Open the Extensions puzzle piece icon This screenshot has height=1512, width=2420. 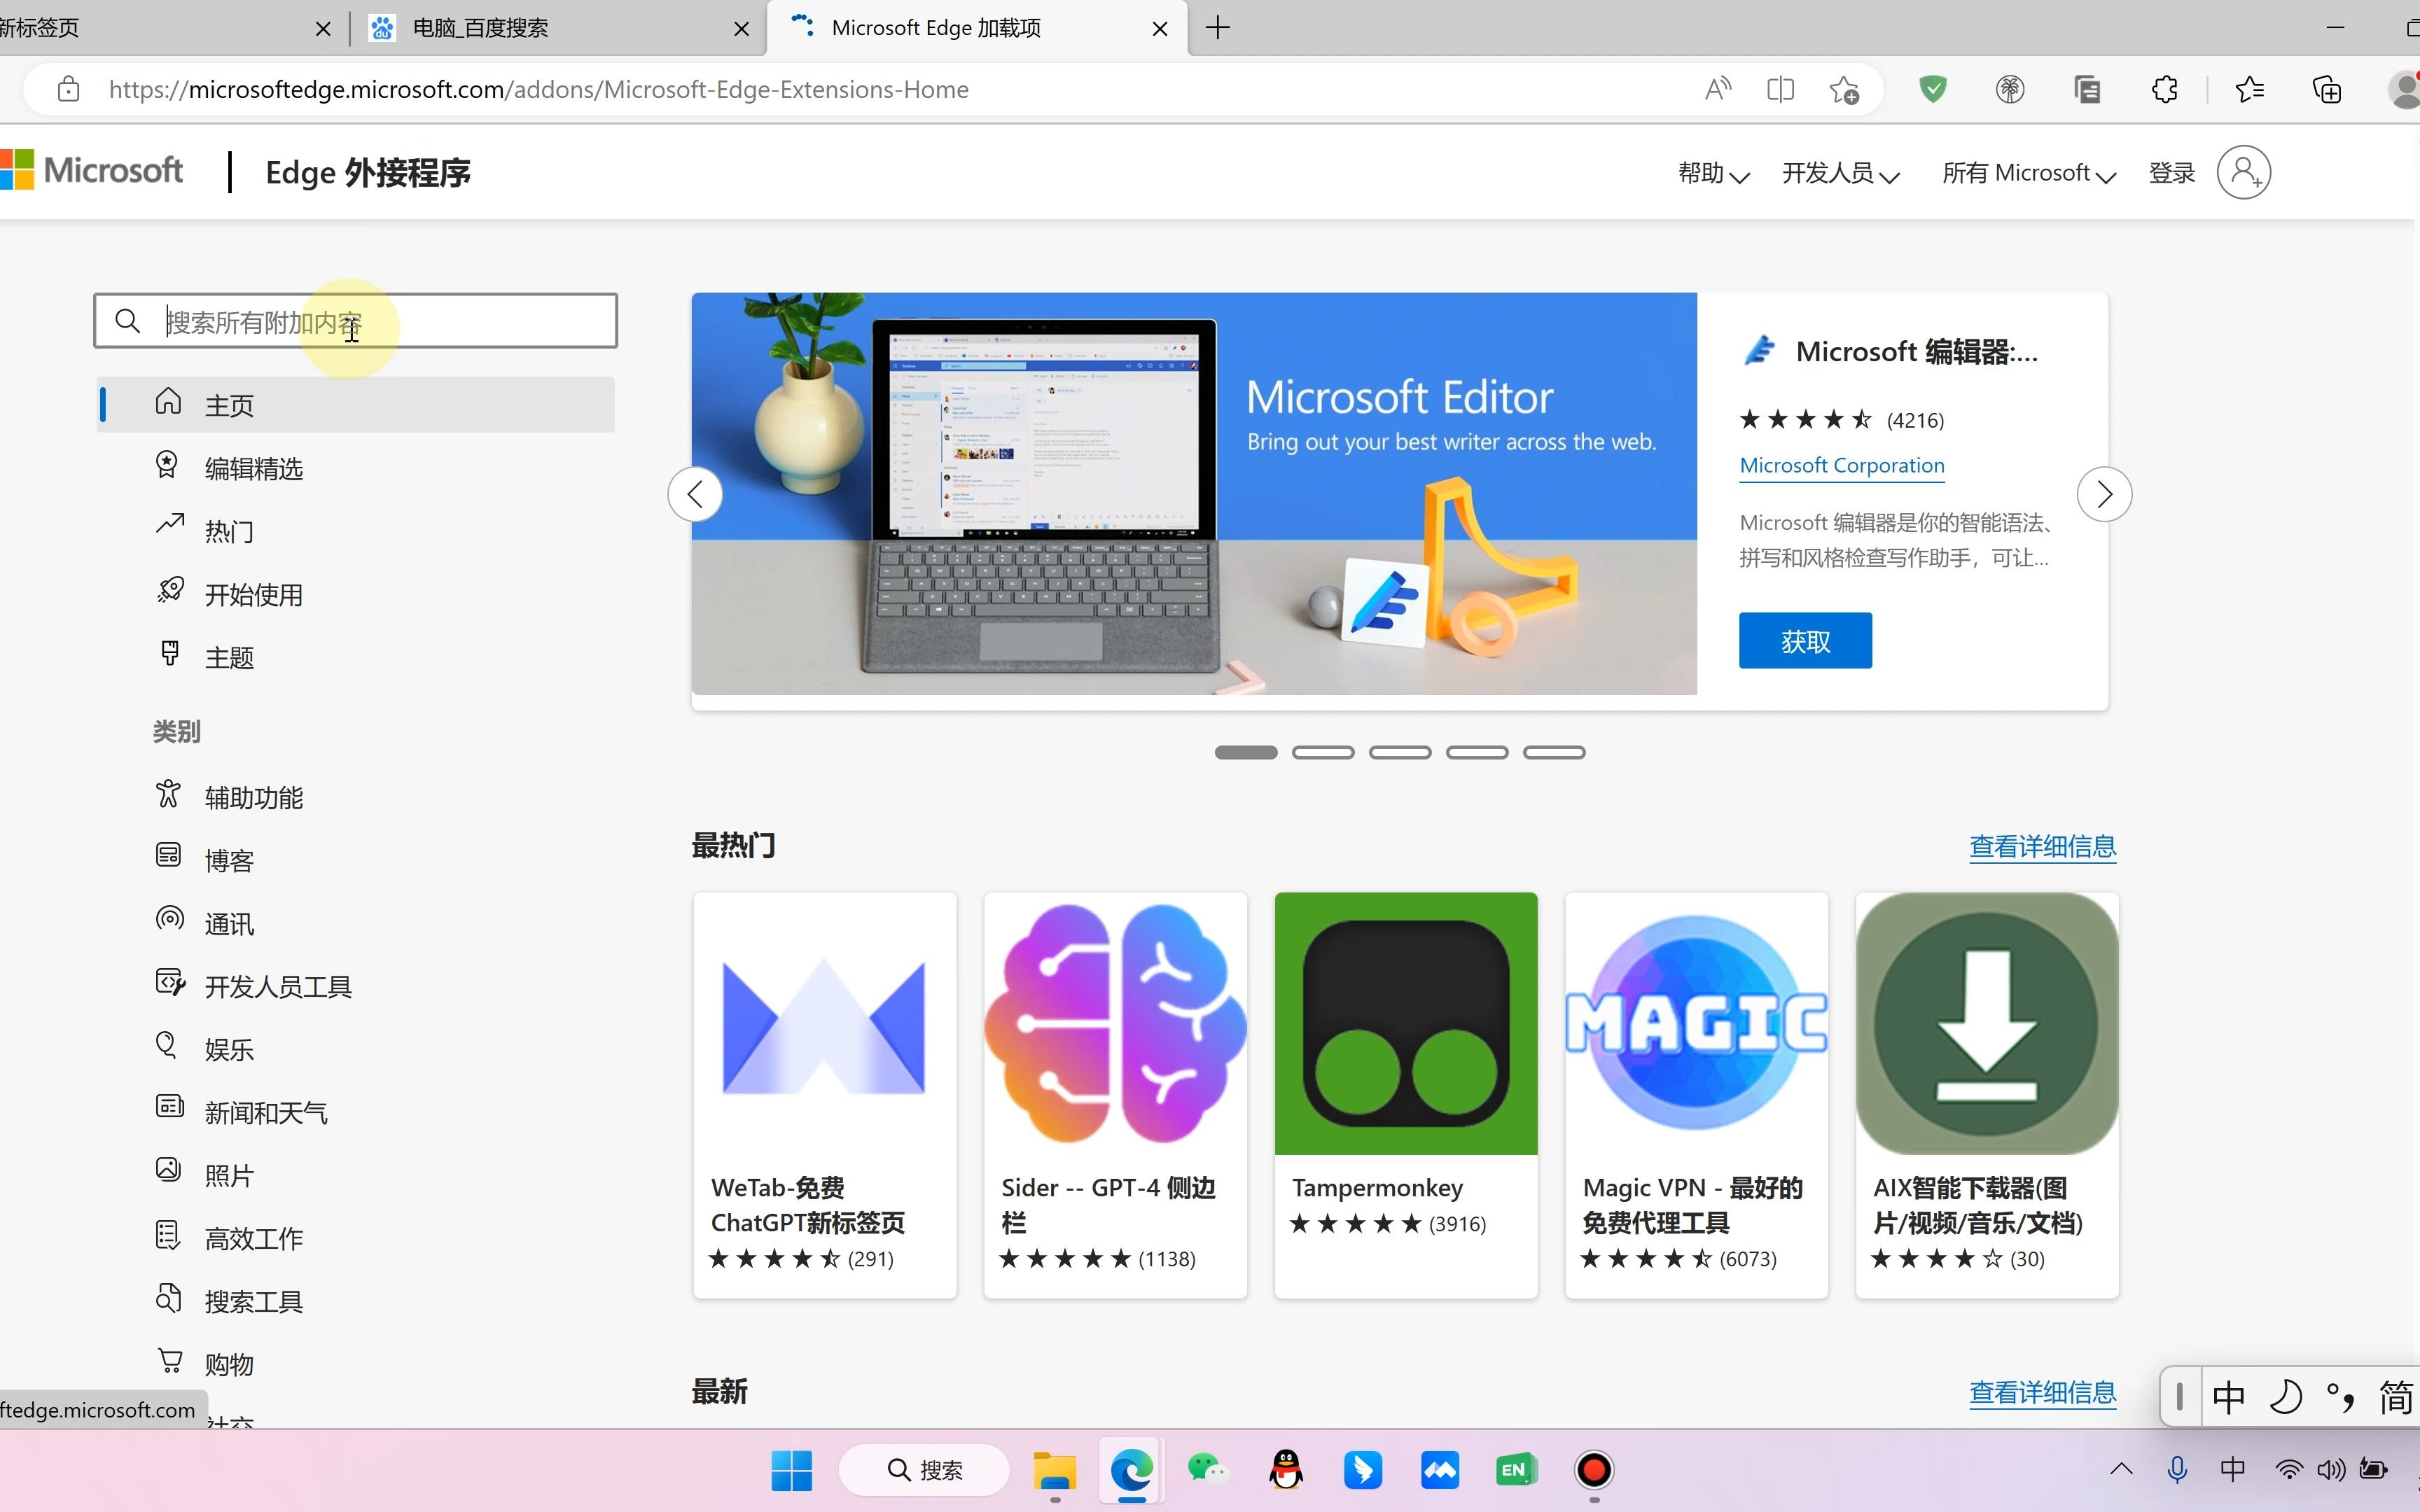click(x=2164, y=89)
